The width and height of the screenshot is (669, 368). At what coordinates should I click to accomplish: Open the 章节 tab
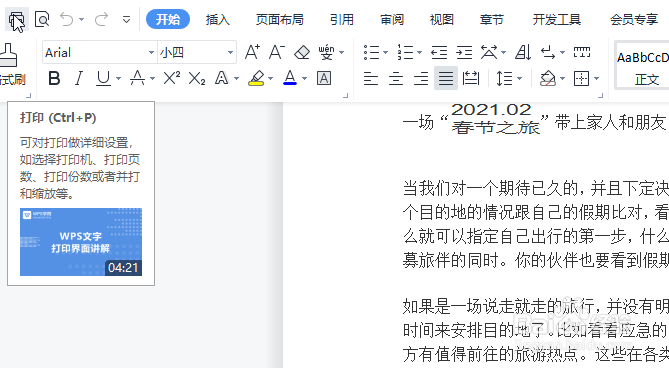point(492,20)
